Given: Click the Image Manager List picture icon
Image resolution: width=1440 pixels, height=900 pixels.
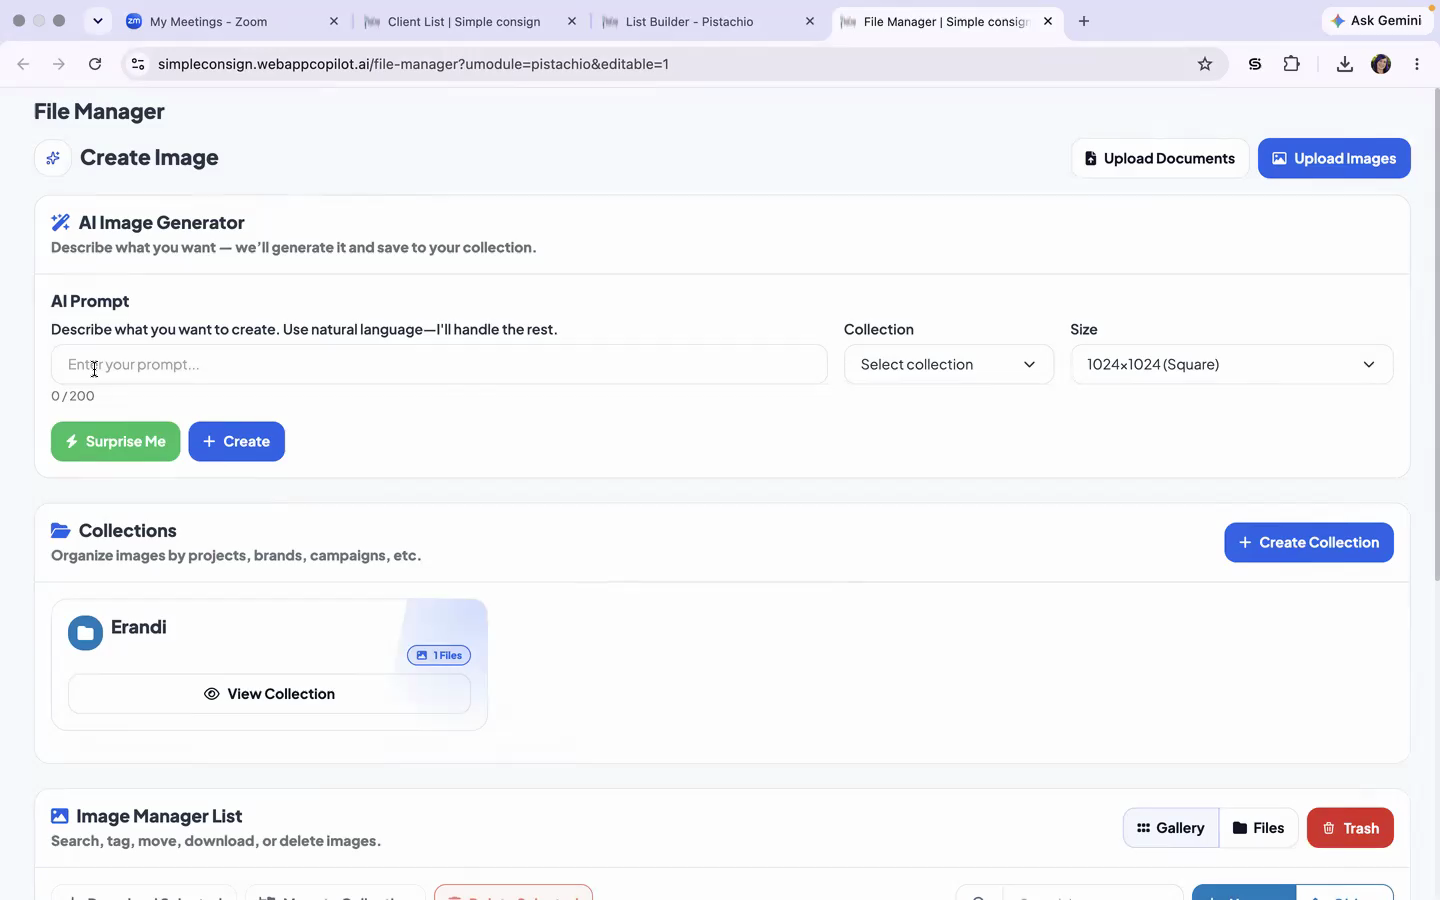Looking at the screenshot, I should [60, 816].
